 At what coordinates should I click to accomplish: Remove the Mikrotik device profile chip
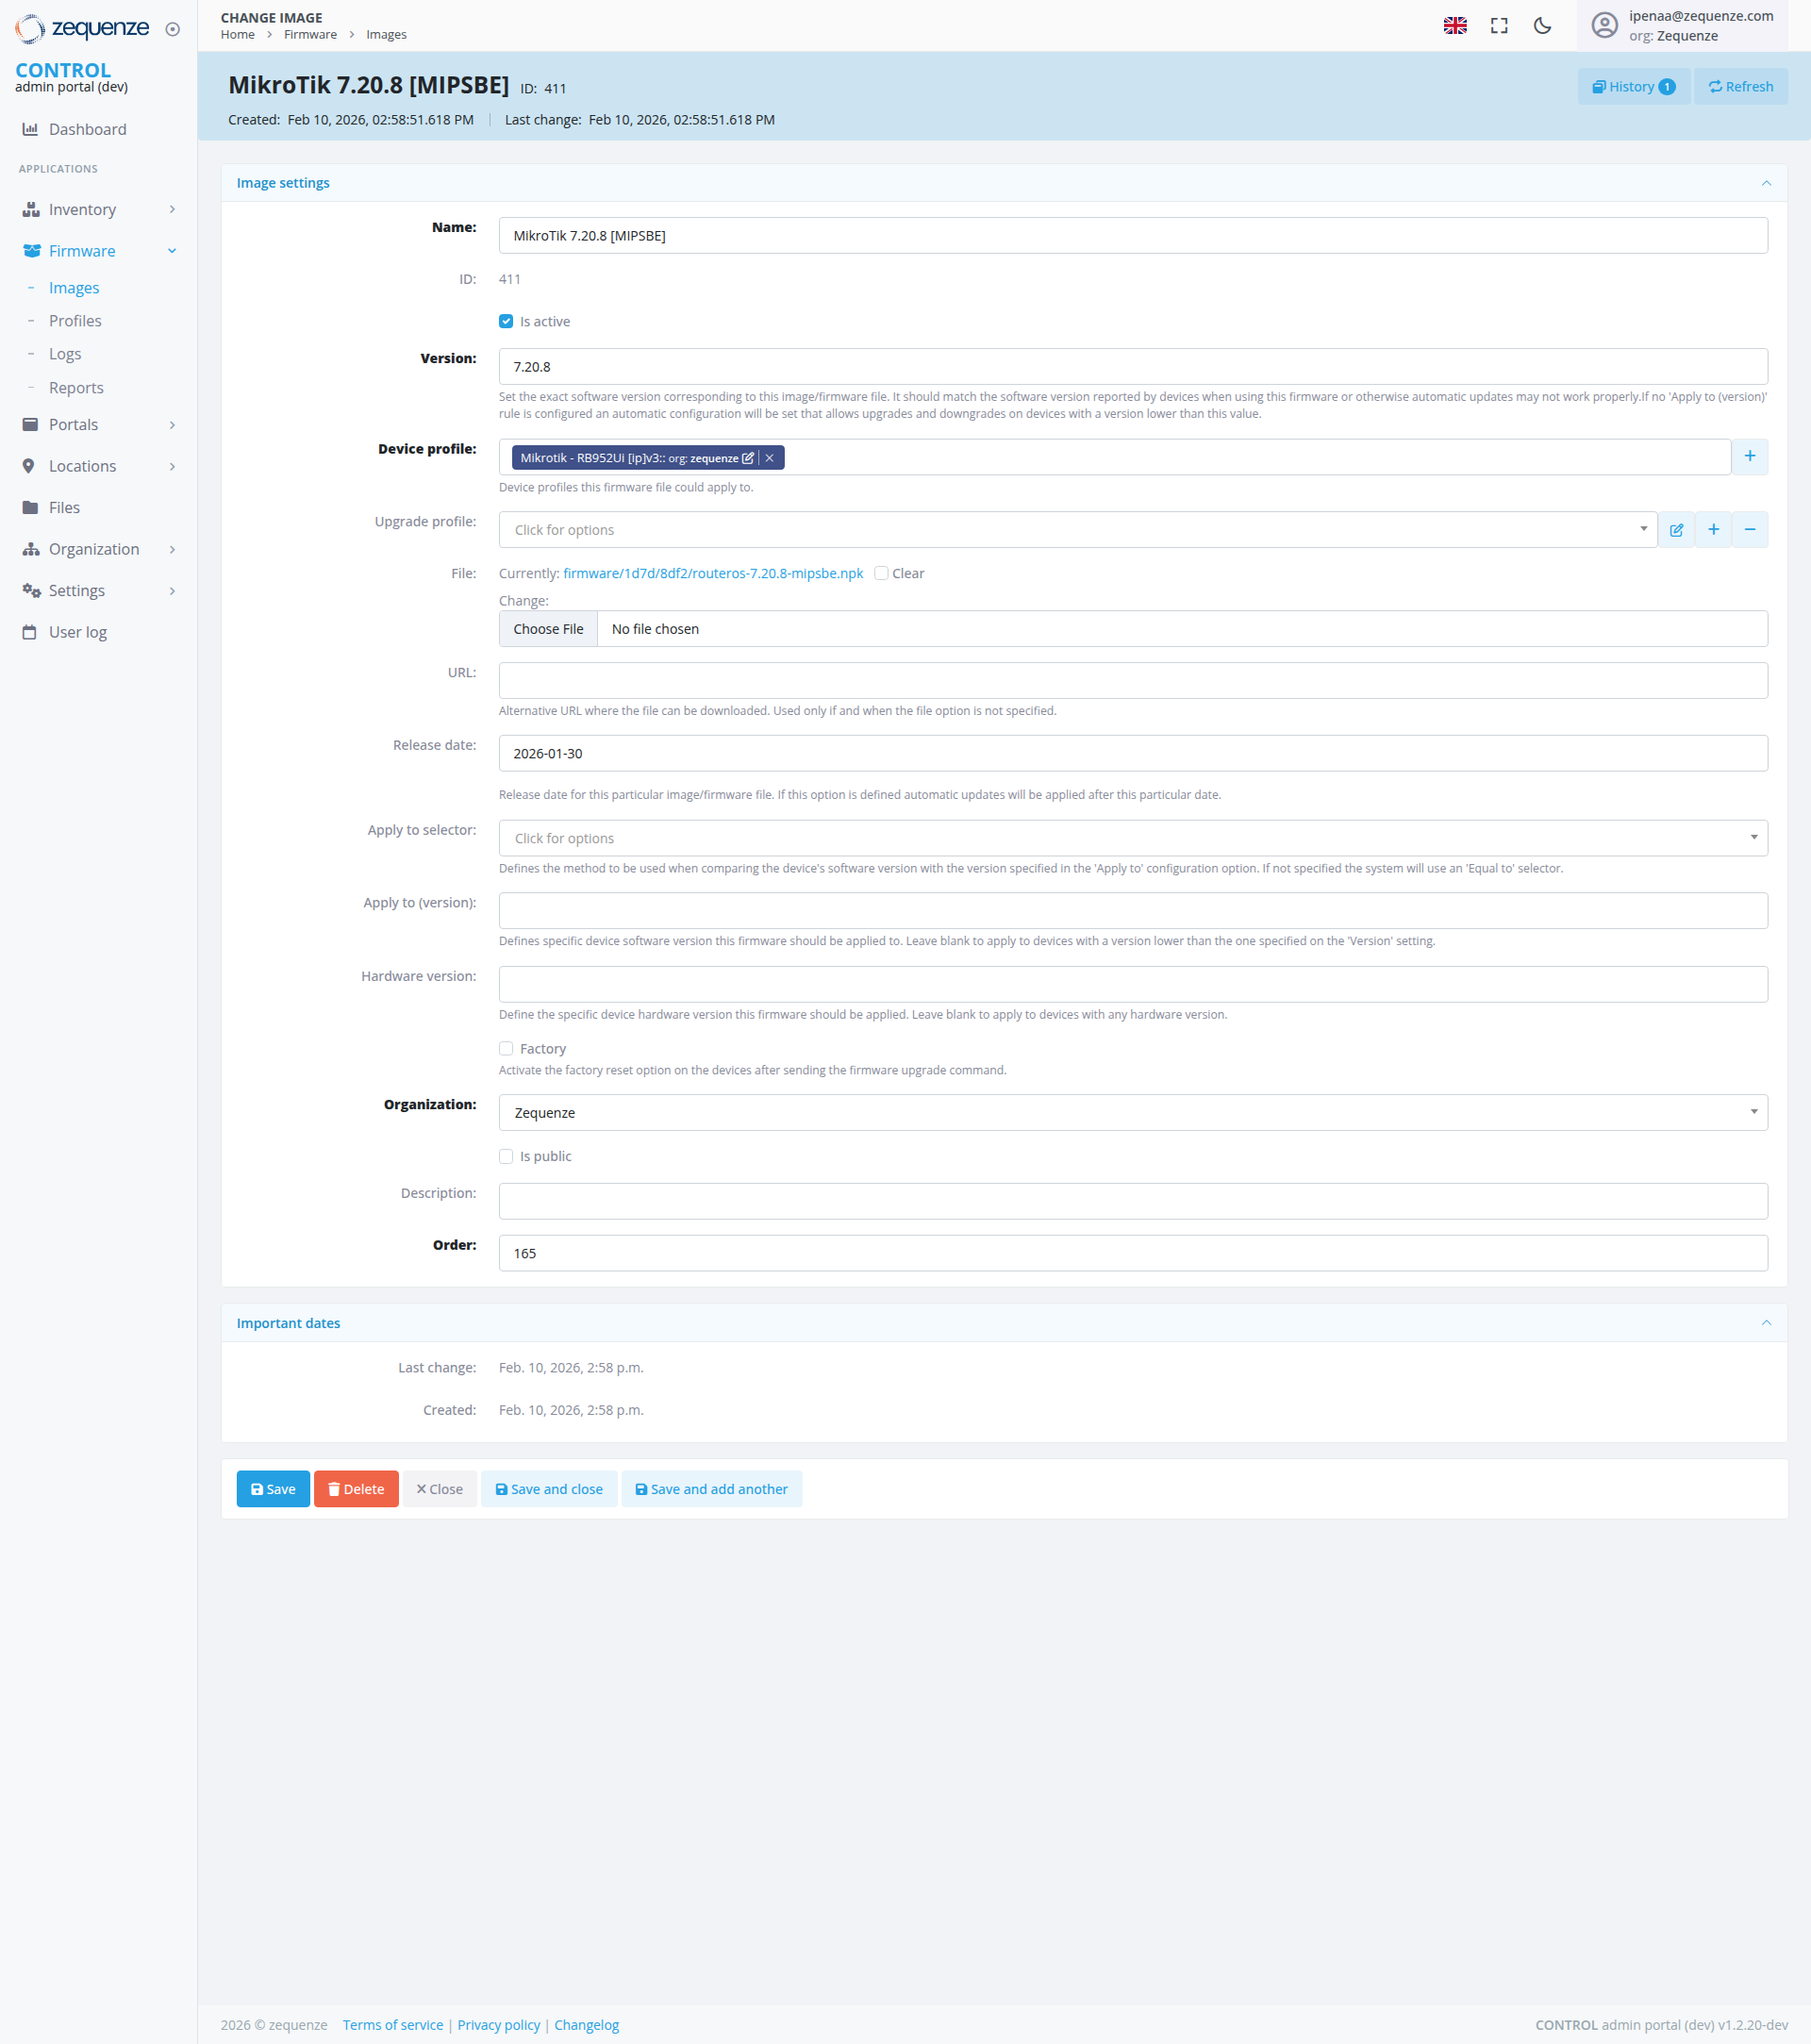coord(769,458)
